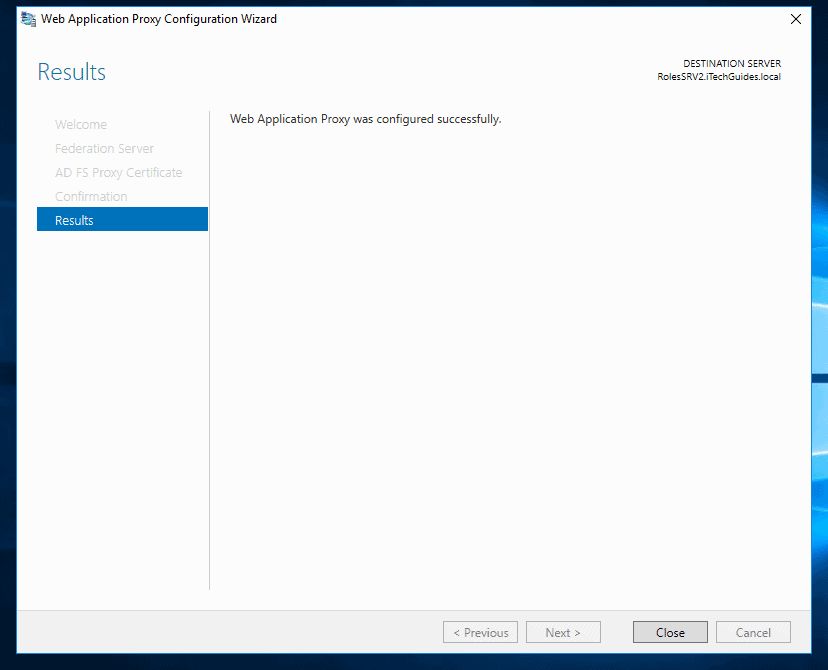Click the Web Application Proxy wizard icon
828x670 pixels.
[28, 18]
